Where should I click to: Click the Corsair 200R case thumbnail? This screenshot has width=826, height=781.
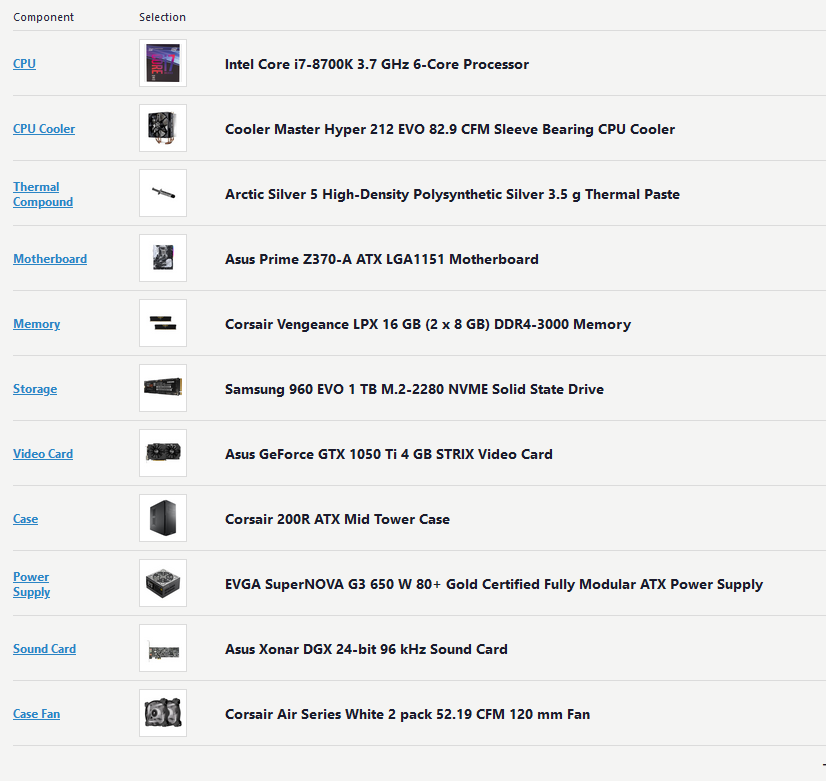tap(163, 518)
